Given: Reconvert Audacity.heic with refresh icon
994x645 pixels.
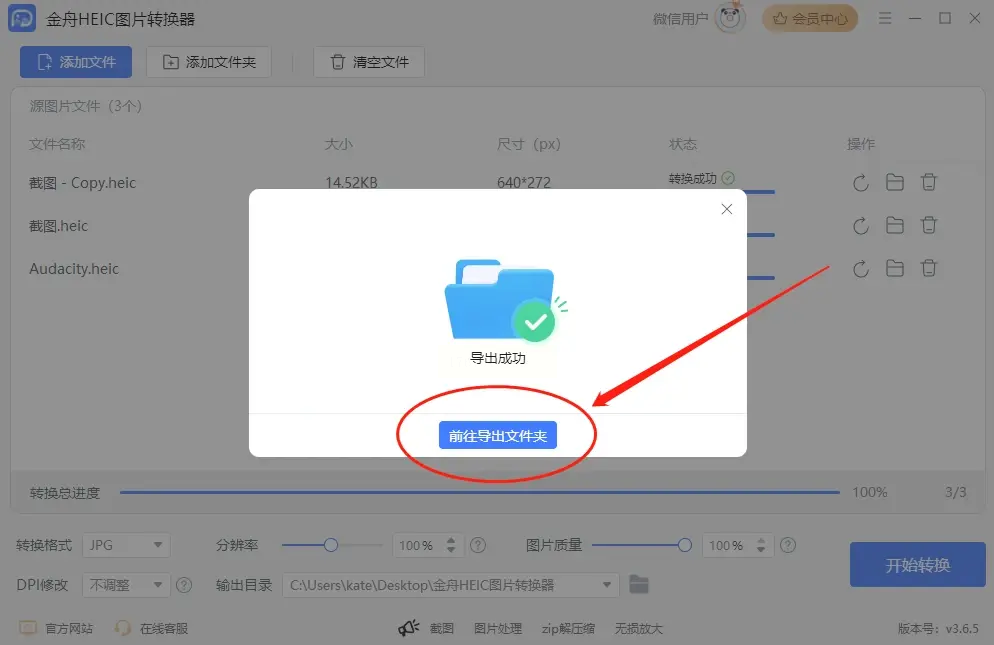Looking at the screenshot, I should click(x=860, y=269).
